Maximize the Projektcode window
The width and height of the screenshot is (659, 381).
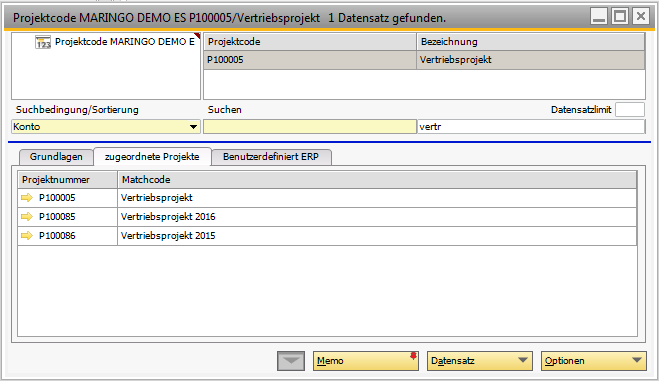click(x=619, y=17)
